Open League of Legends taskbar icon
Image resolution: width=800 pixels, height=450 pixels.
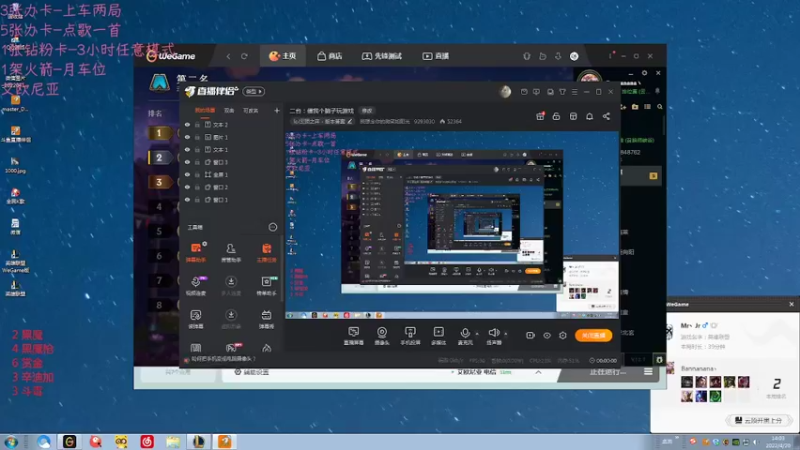(198, 441)
